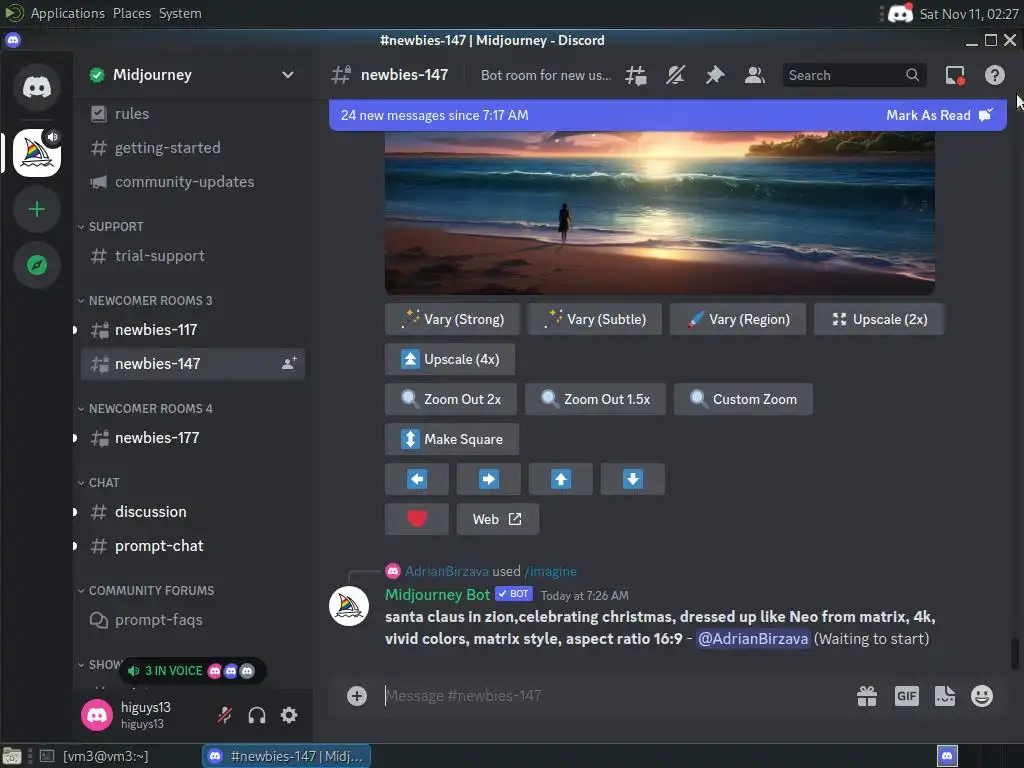Open the newbies-117 channel
The width and height of the screenshot is (1024, 768).
(x=192, y=330)
